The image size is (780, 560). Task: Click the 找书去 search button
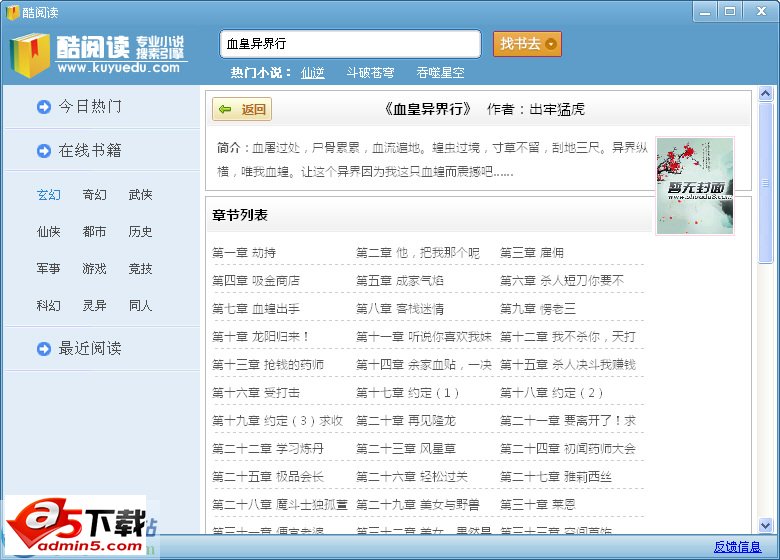pyautogui.click(x=527, y=44)
